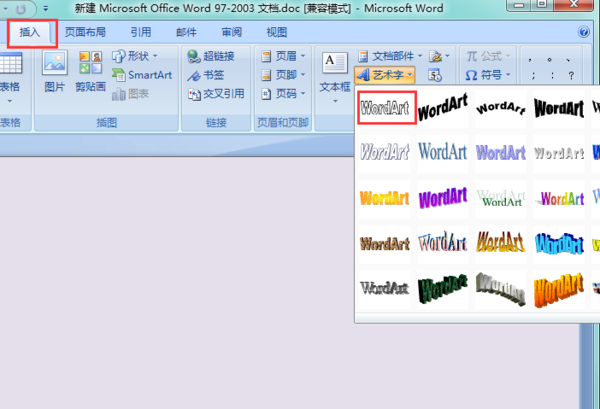
Task: Click the SmartArt icon
Action: coord(119,75)
